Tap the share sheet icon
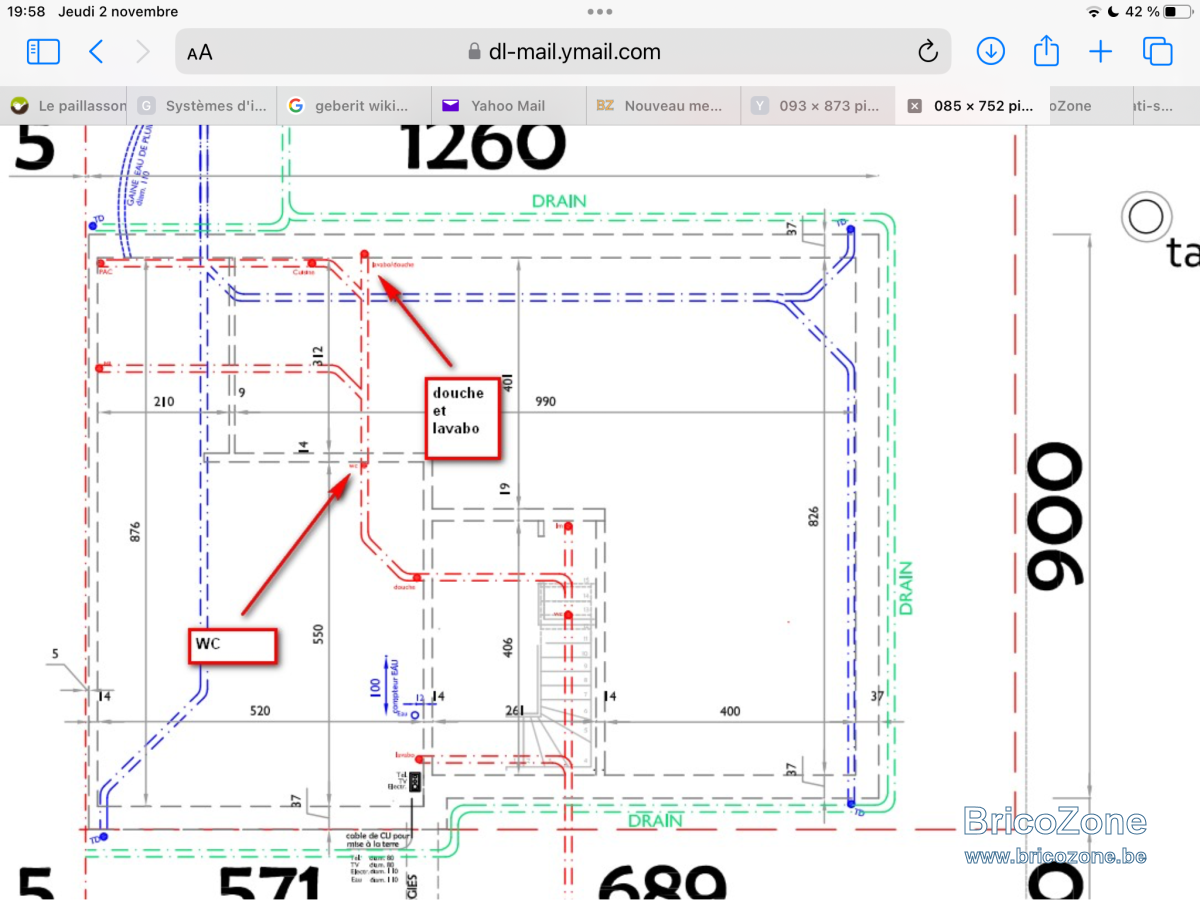The image size is (1200, 900). click(1046, 50)
